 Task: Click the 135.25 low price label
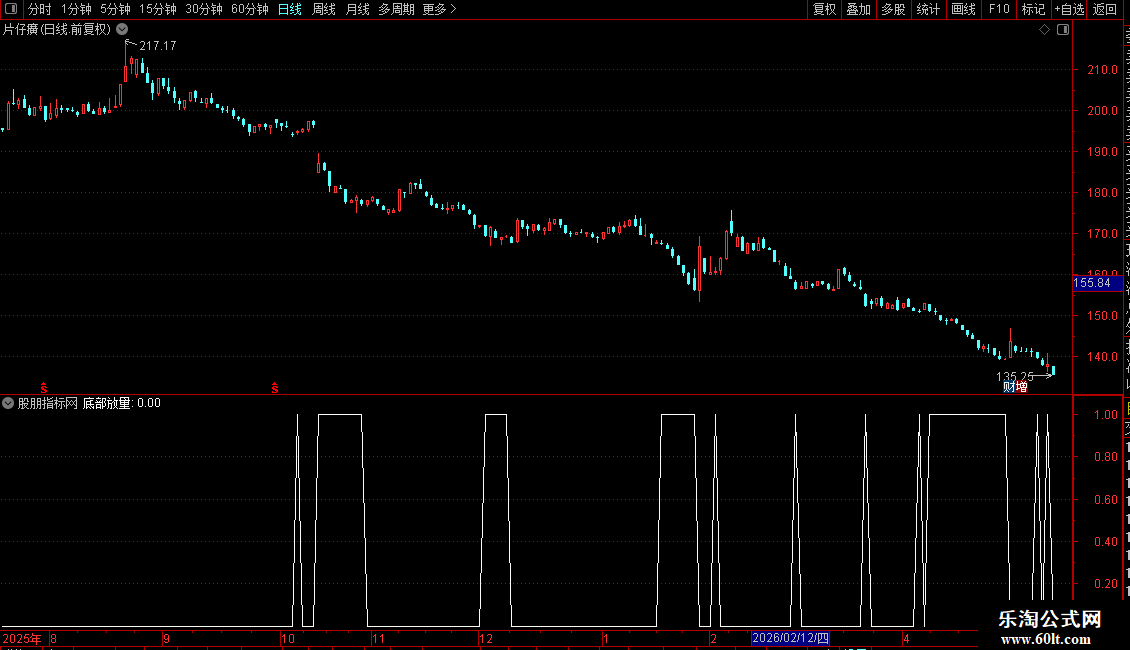pyautogui.click(x=1015, y=377)
